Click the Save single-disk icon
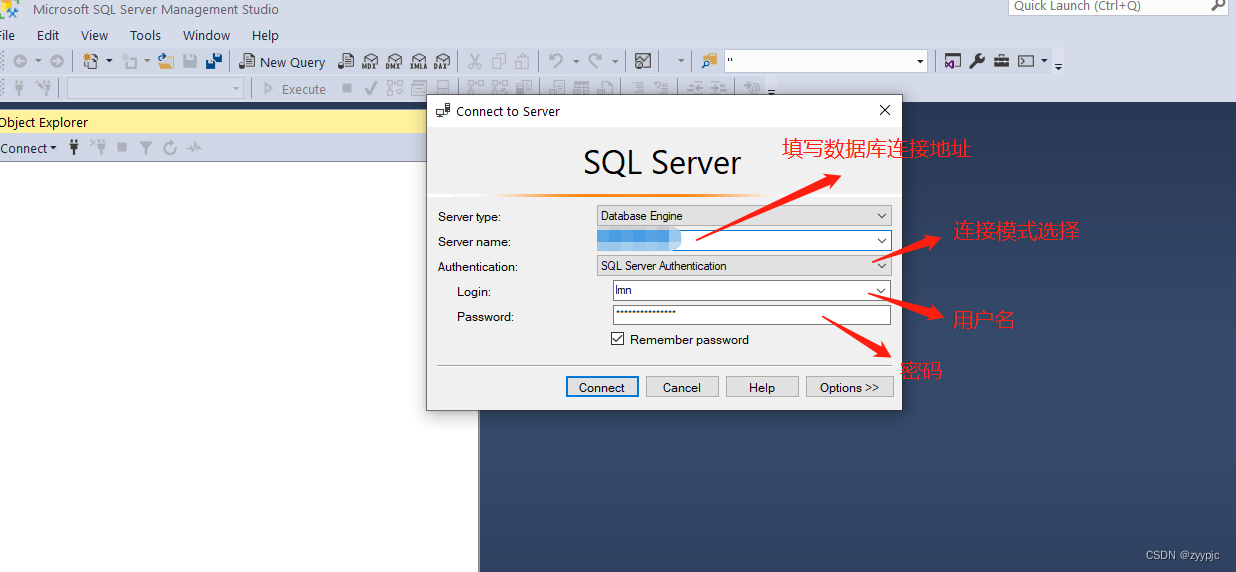Viewport: 1236px width, 572px height. (189, 61)
